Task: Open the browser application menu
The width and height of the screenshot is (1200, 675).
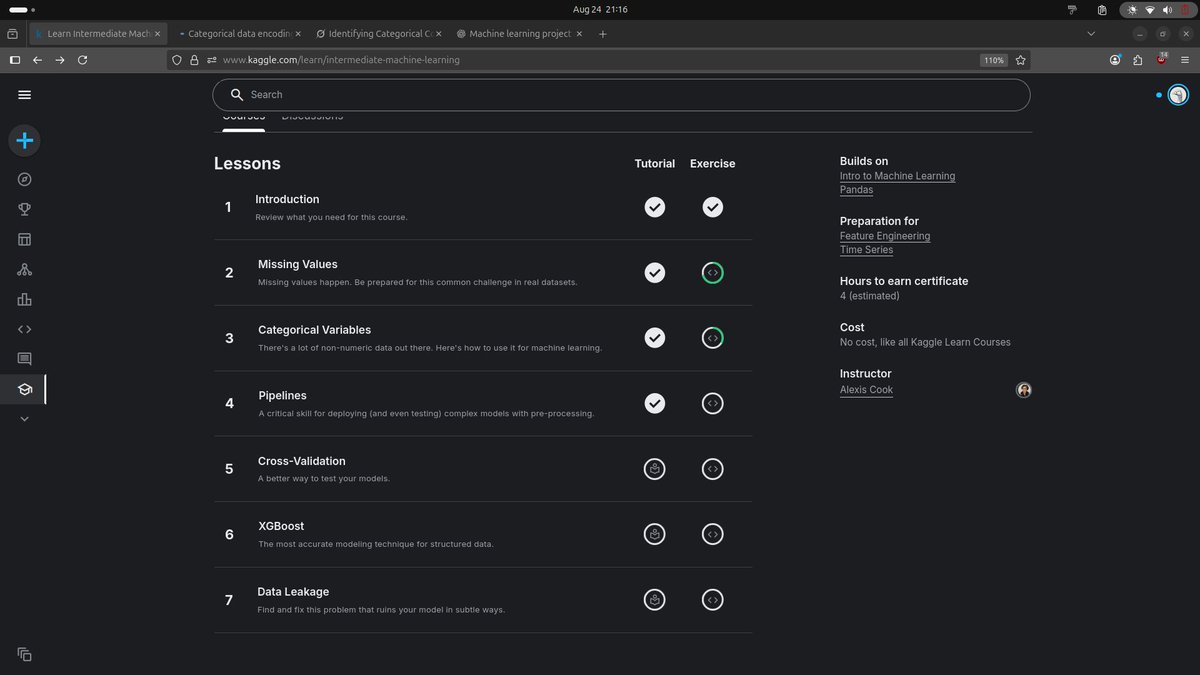Action: point(1185,60)
